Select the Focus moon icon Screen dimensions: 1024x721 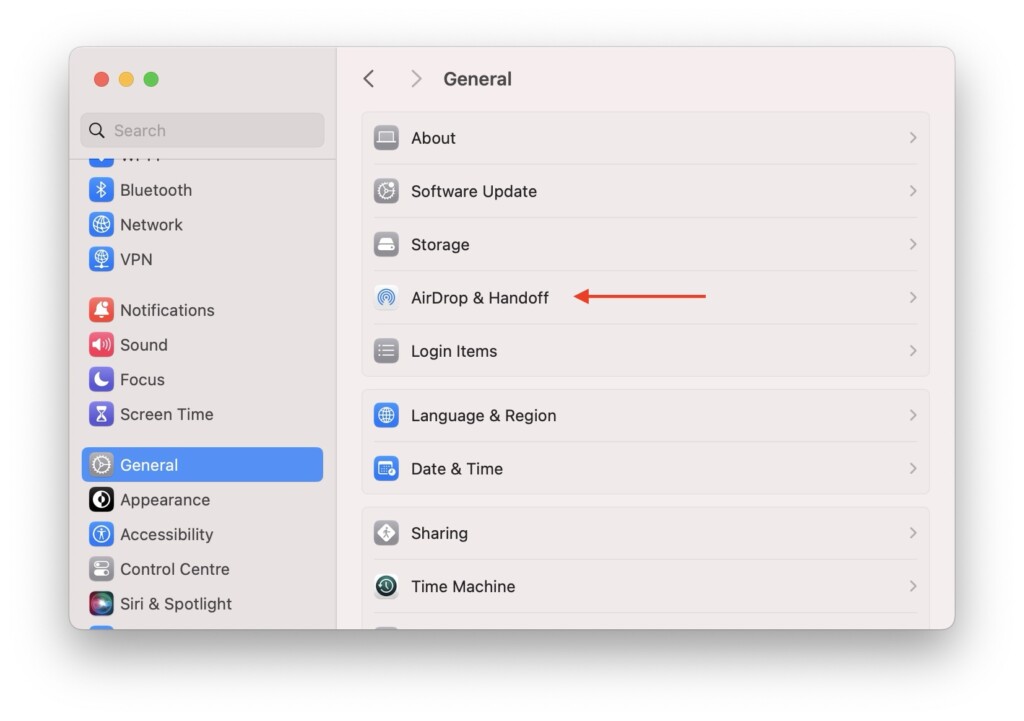click(x=101, y=379)
